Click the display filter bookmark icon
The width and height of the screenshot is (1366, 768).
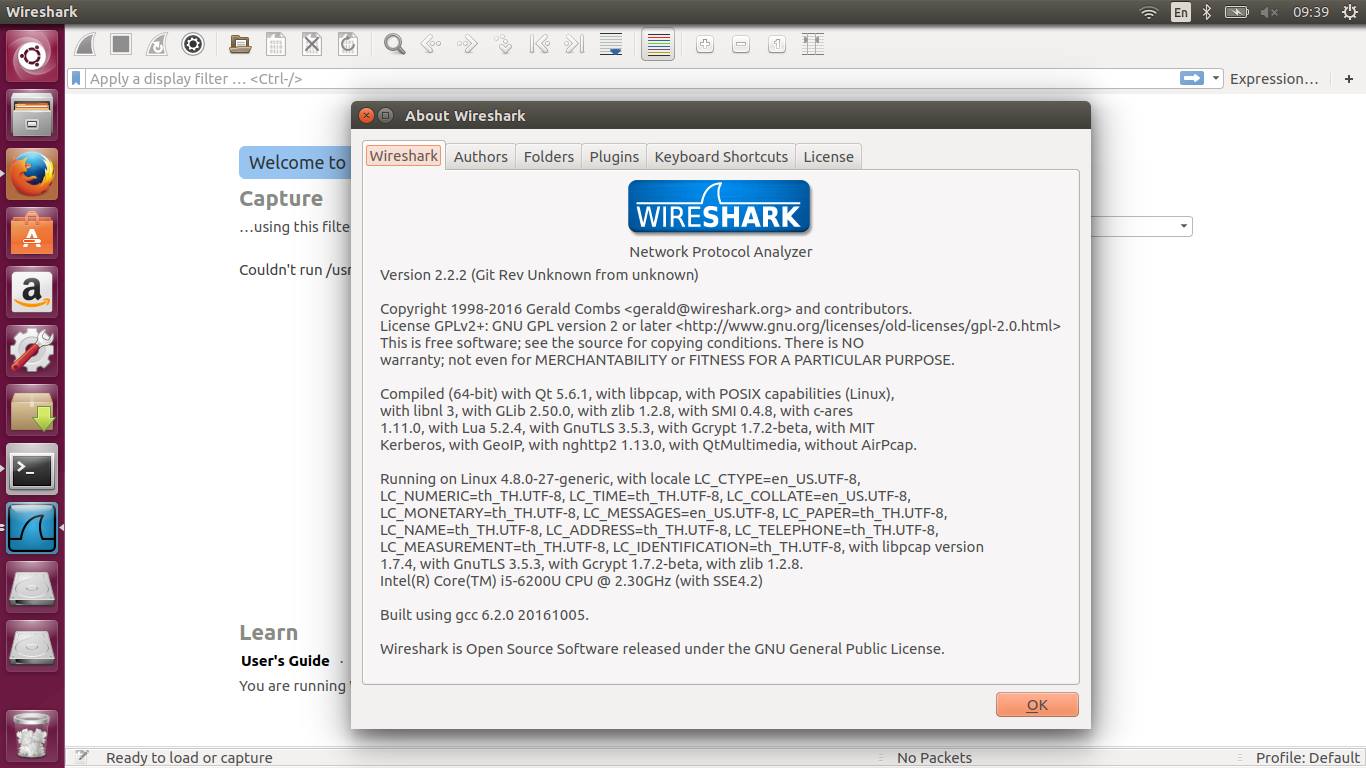76,78
